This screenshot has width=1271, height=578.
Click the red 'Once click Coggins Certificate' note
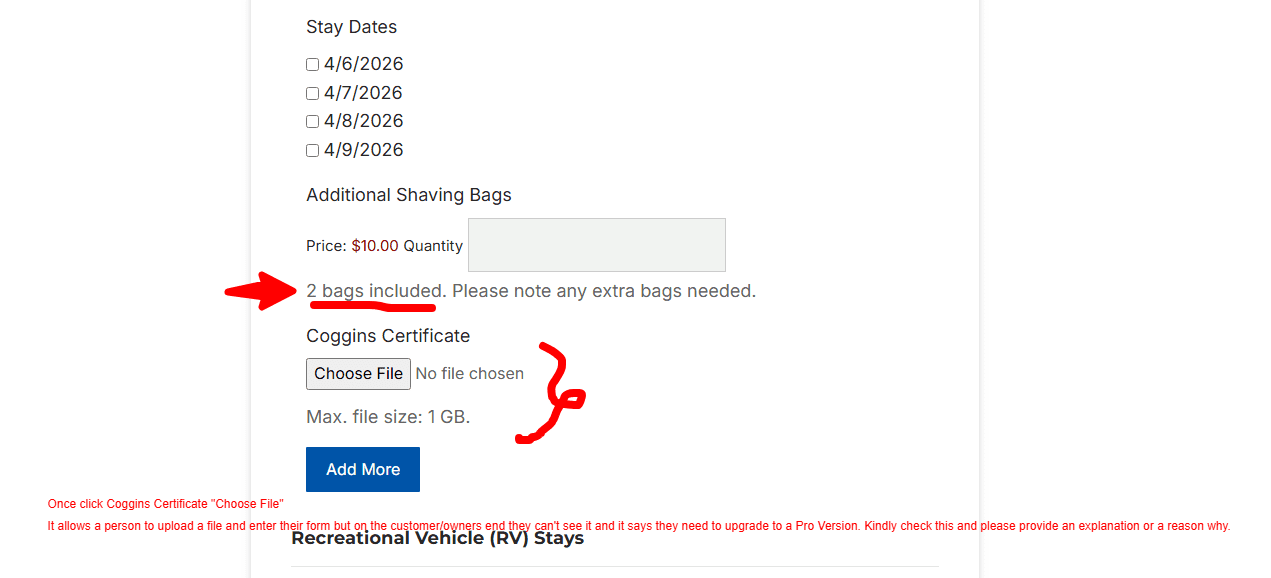point(166,504)
